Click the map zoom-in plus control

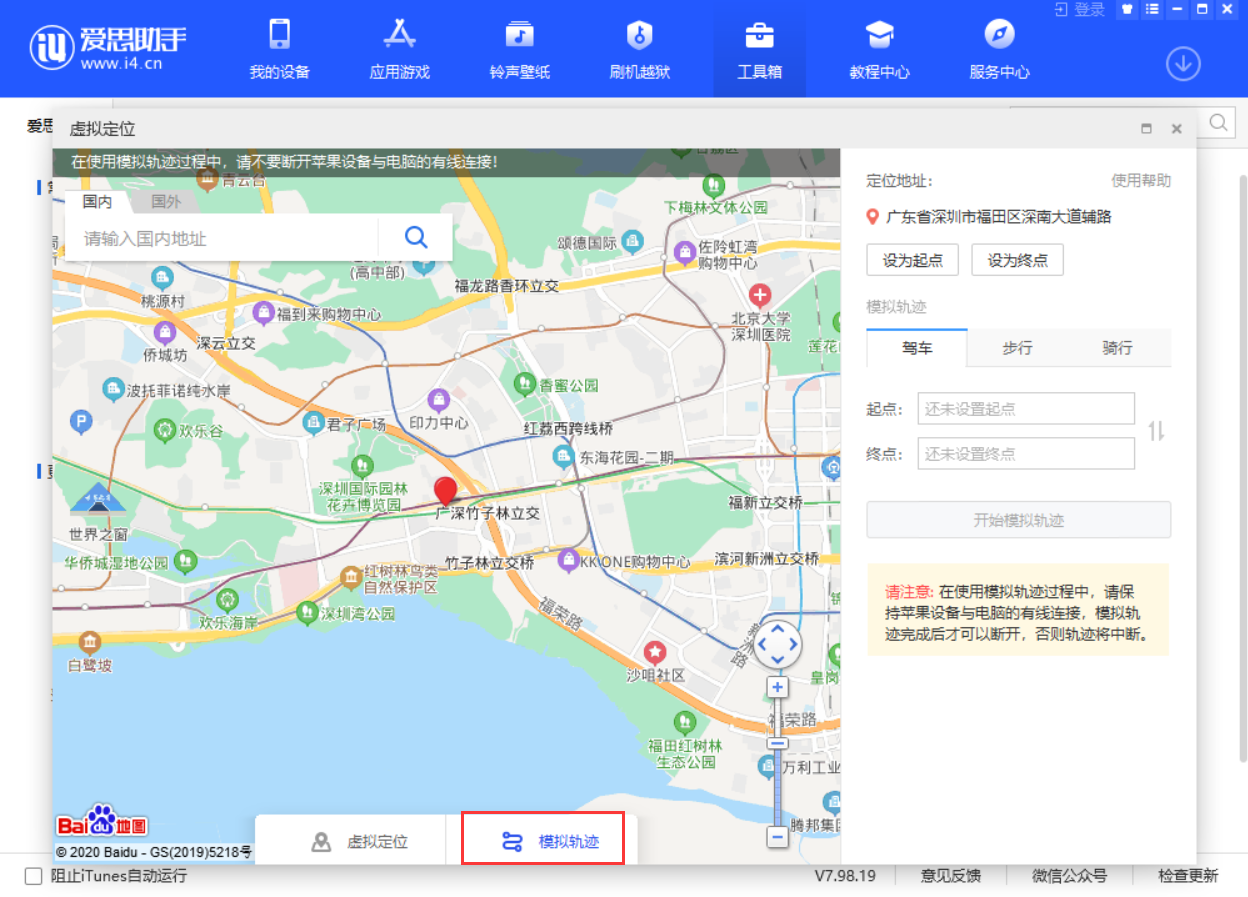pos(777,687)
